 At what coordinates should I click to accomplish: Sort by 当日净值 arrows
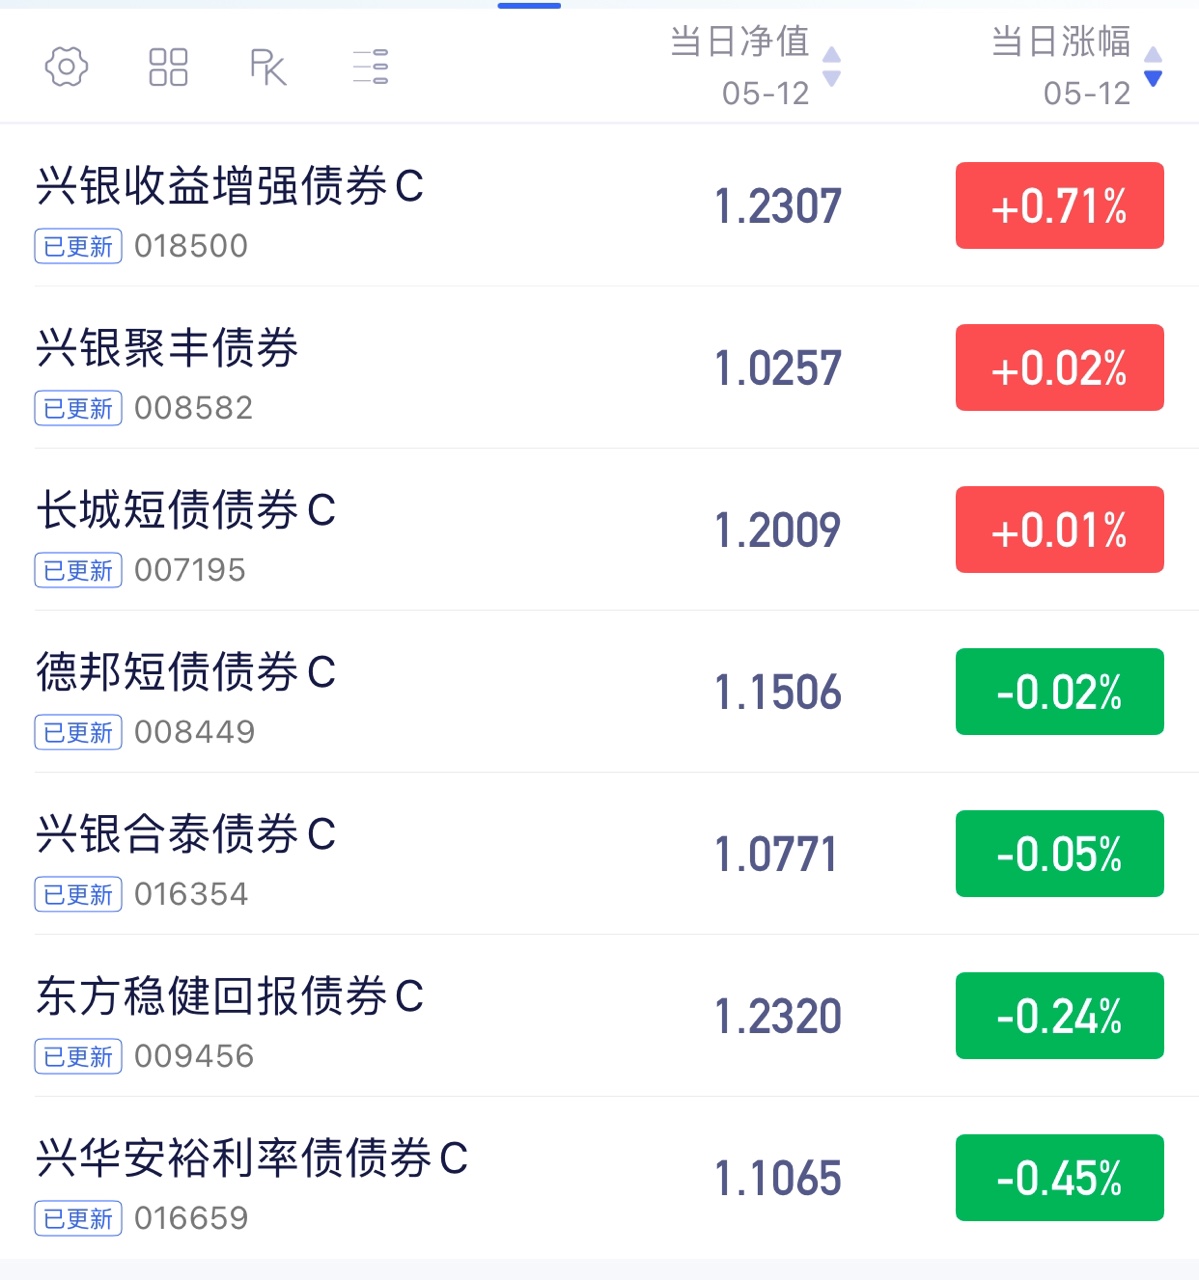[831, 67]
